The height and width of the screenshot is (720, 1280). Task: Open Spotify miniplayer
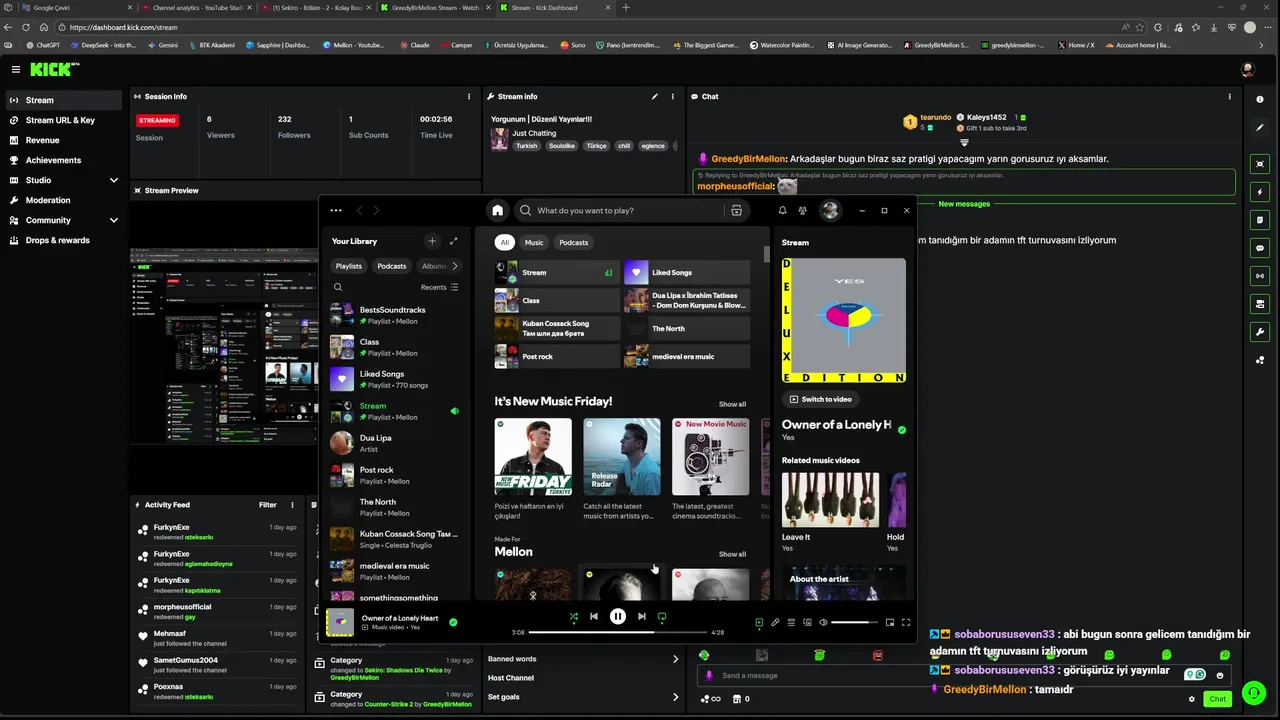[x=890, y=622]
